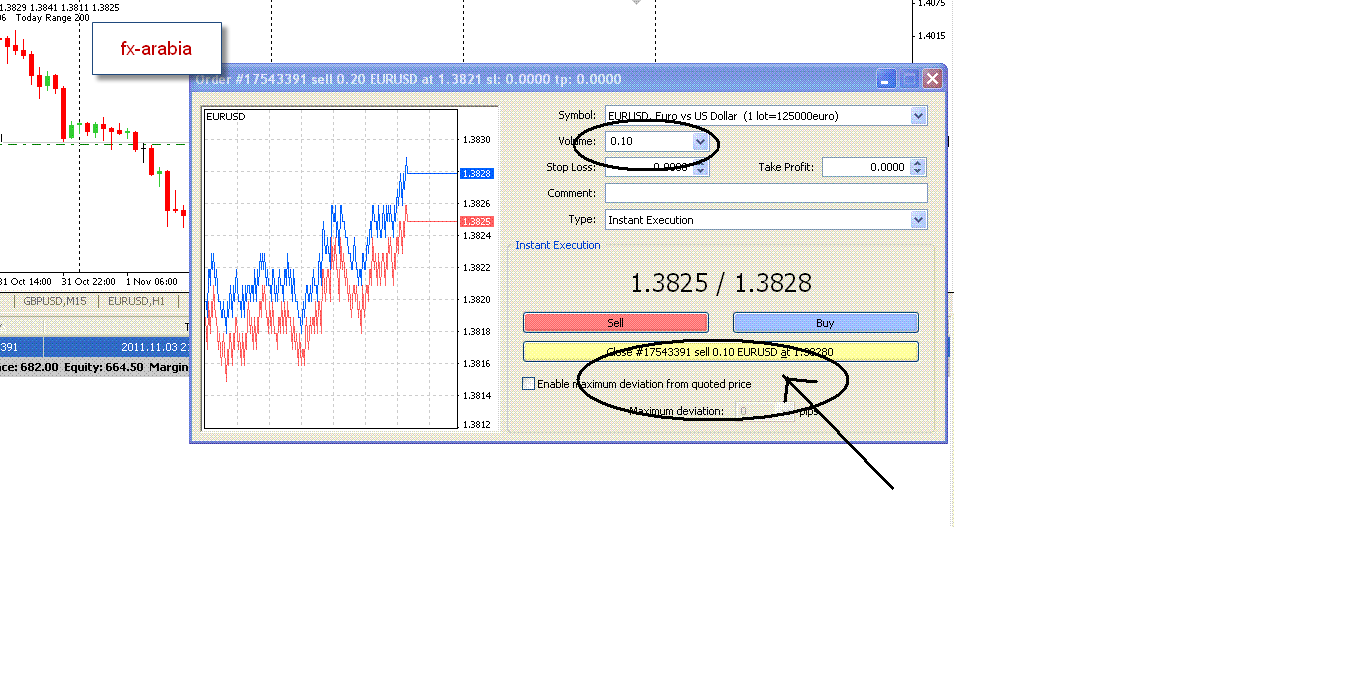Click the blue Buy button
This screenshot has height=681, width=1366.
pos(825,323)
